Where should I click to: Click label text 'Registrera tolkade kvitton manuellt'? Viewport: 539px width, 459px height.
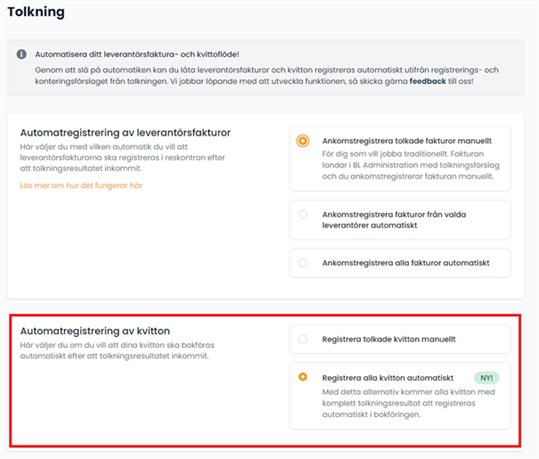coord(389,339)
